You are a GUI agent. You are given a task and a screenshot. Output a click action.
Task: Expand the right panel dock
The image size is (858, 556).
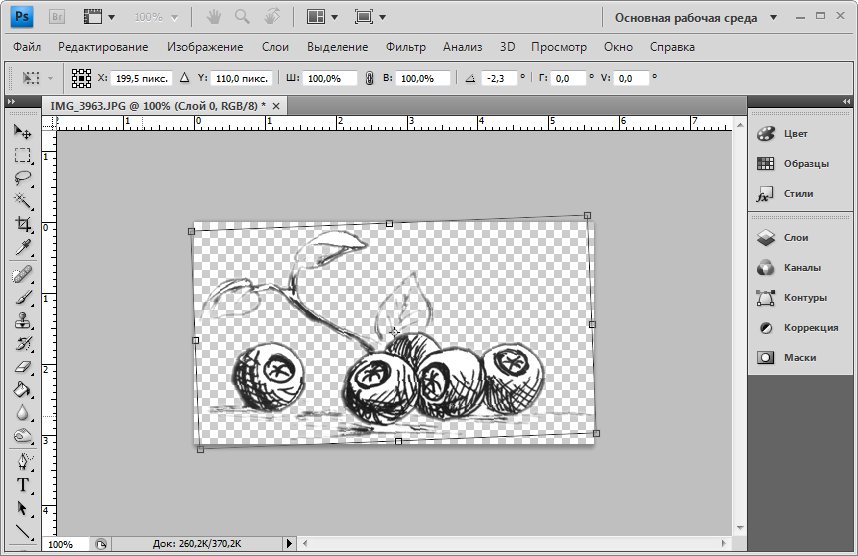tap(847, 101)
